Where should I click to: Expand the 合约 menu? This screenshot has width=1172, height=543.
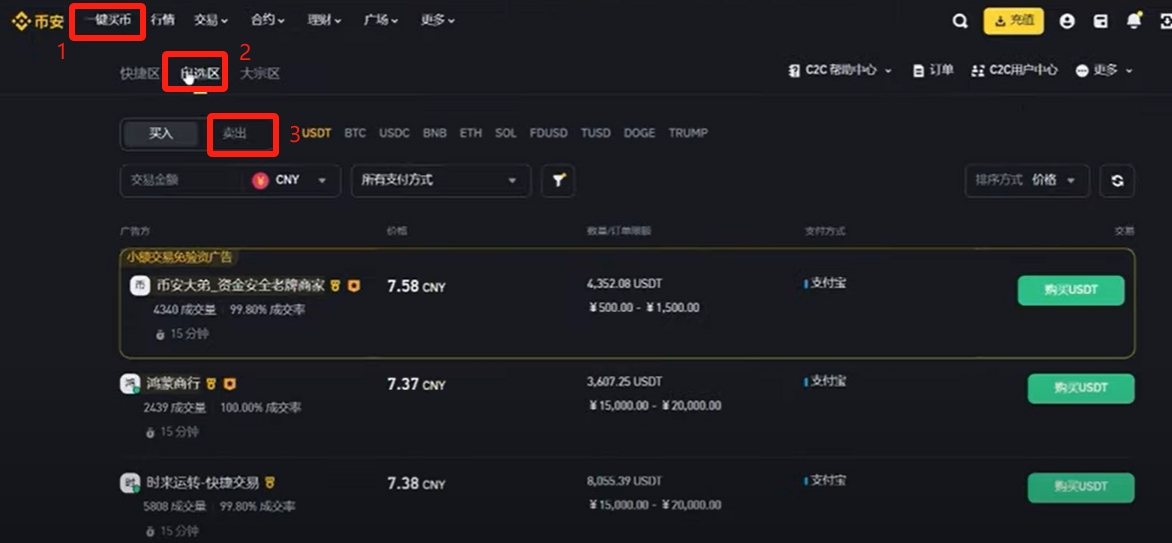(x=268, y=20)
